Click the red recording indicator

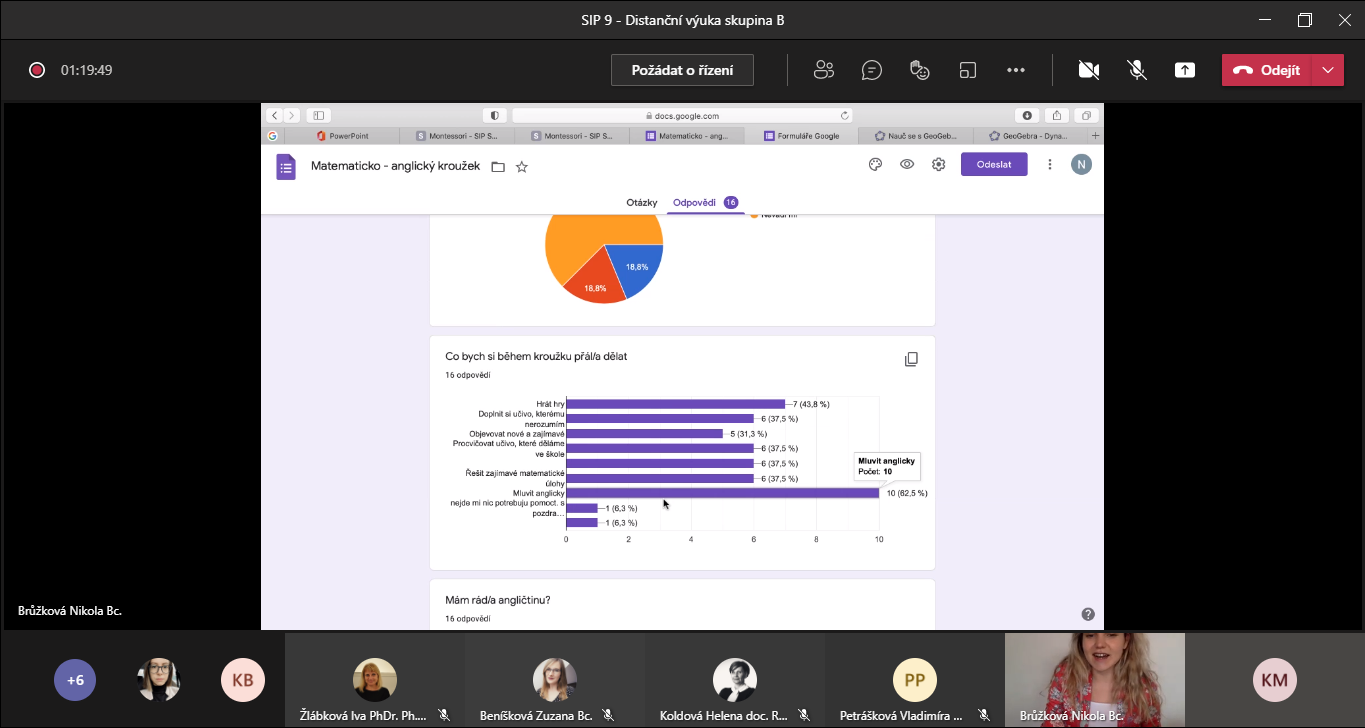[x=37, y=70]
